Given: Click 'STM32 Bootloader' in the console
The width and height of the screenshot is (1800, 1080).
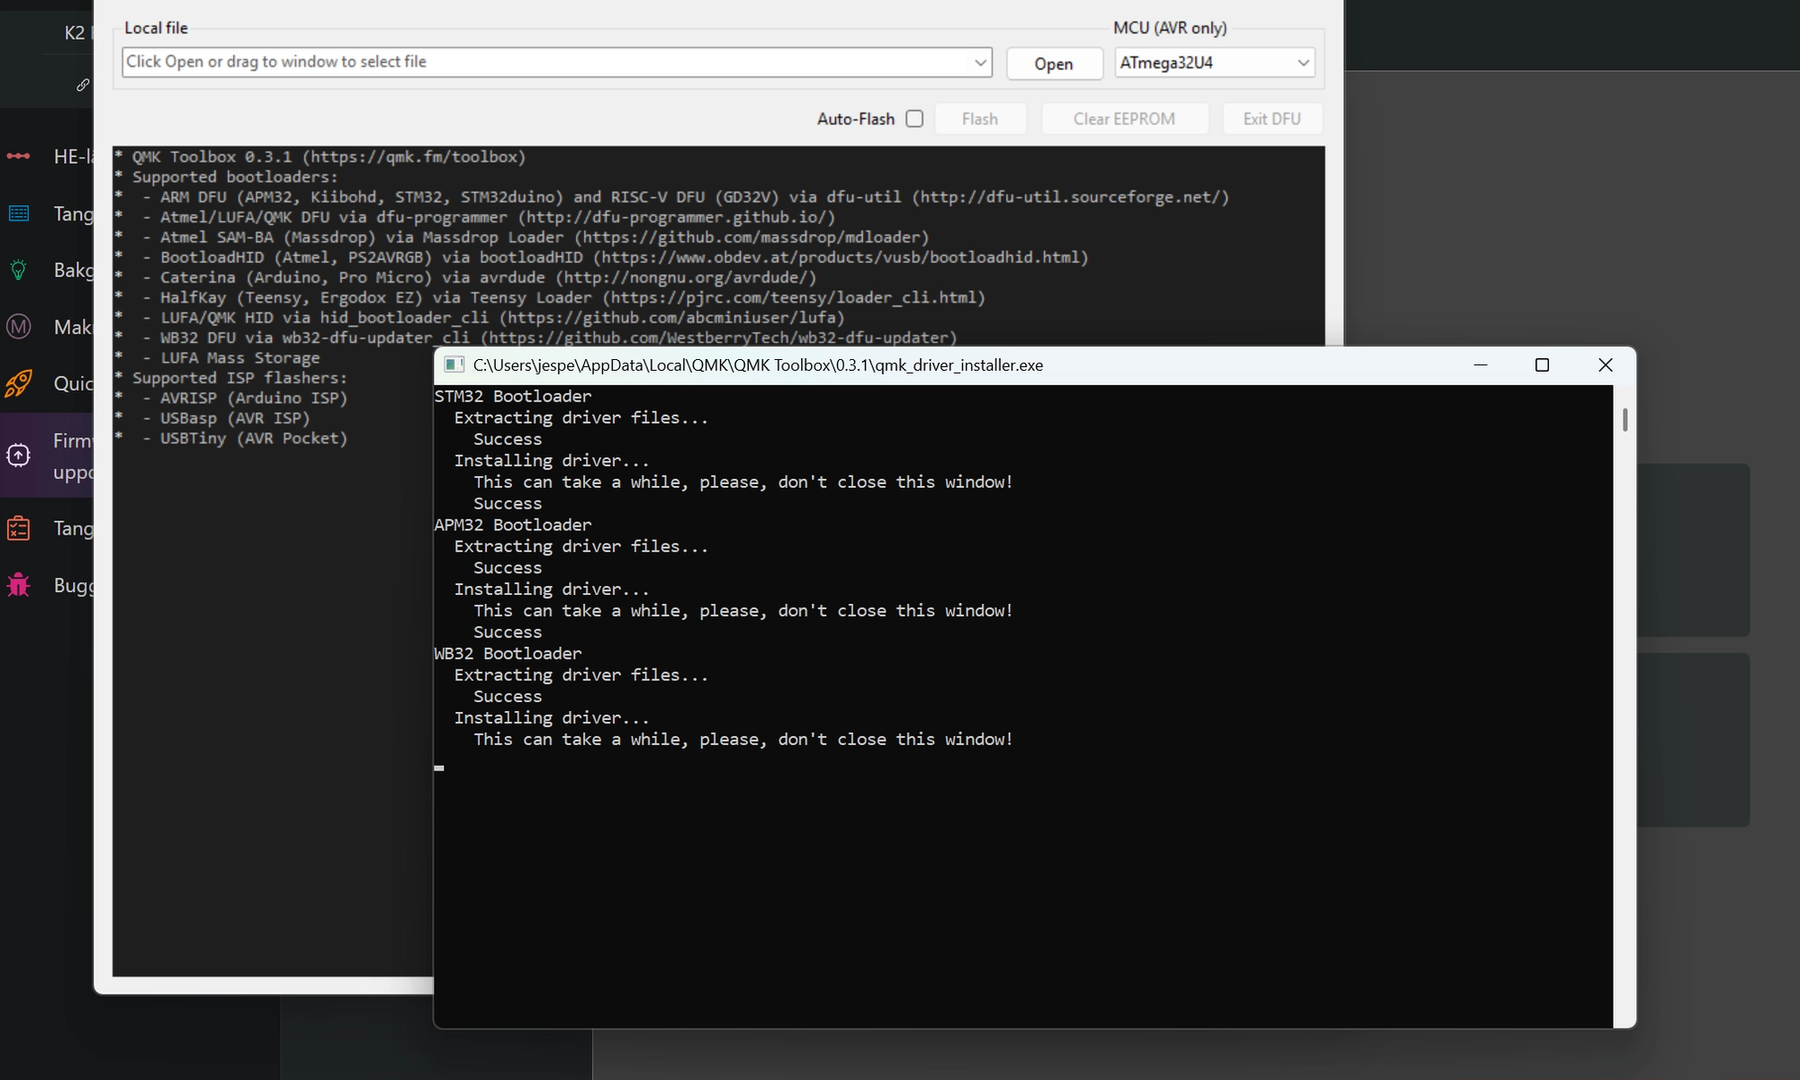Looking at the screenshot, I should (513, 396).
